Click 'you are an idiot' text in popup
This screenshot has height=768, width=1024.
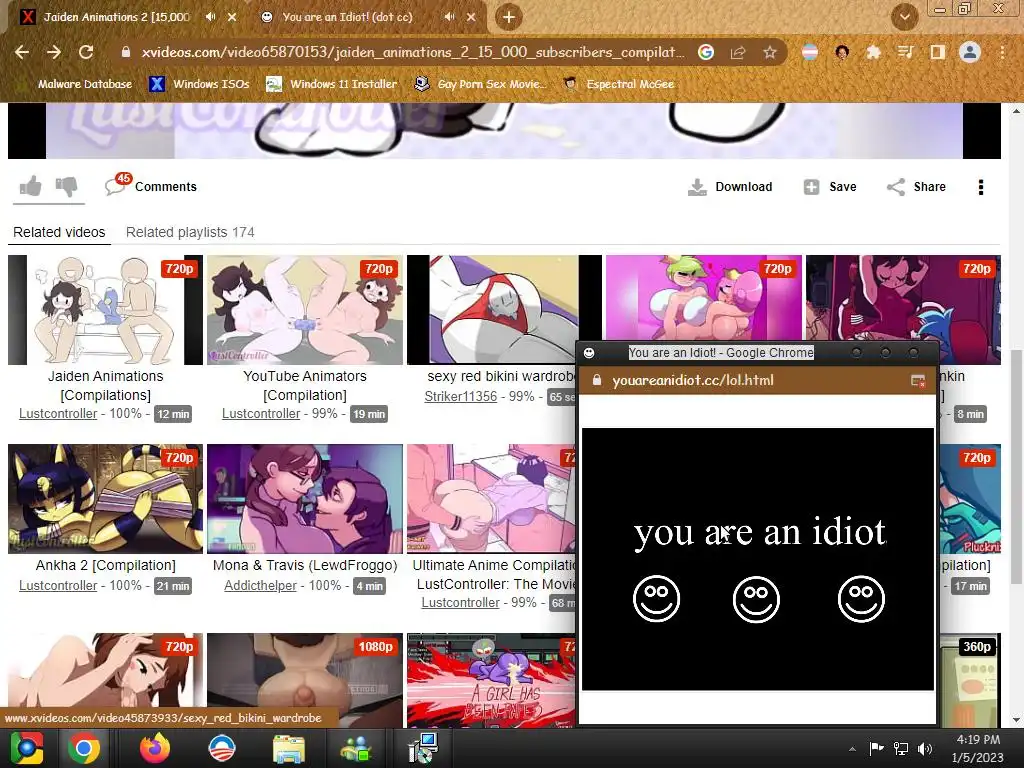tap(760, 532)
